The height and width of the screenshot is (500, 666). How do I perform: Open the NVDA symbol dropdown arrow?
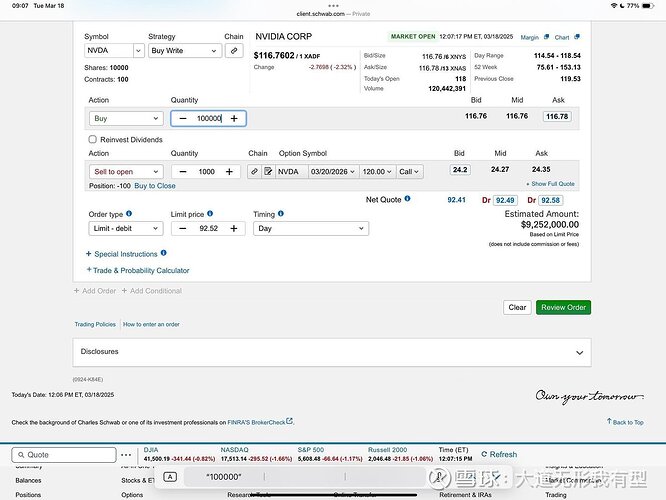click(138, 51)
